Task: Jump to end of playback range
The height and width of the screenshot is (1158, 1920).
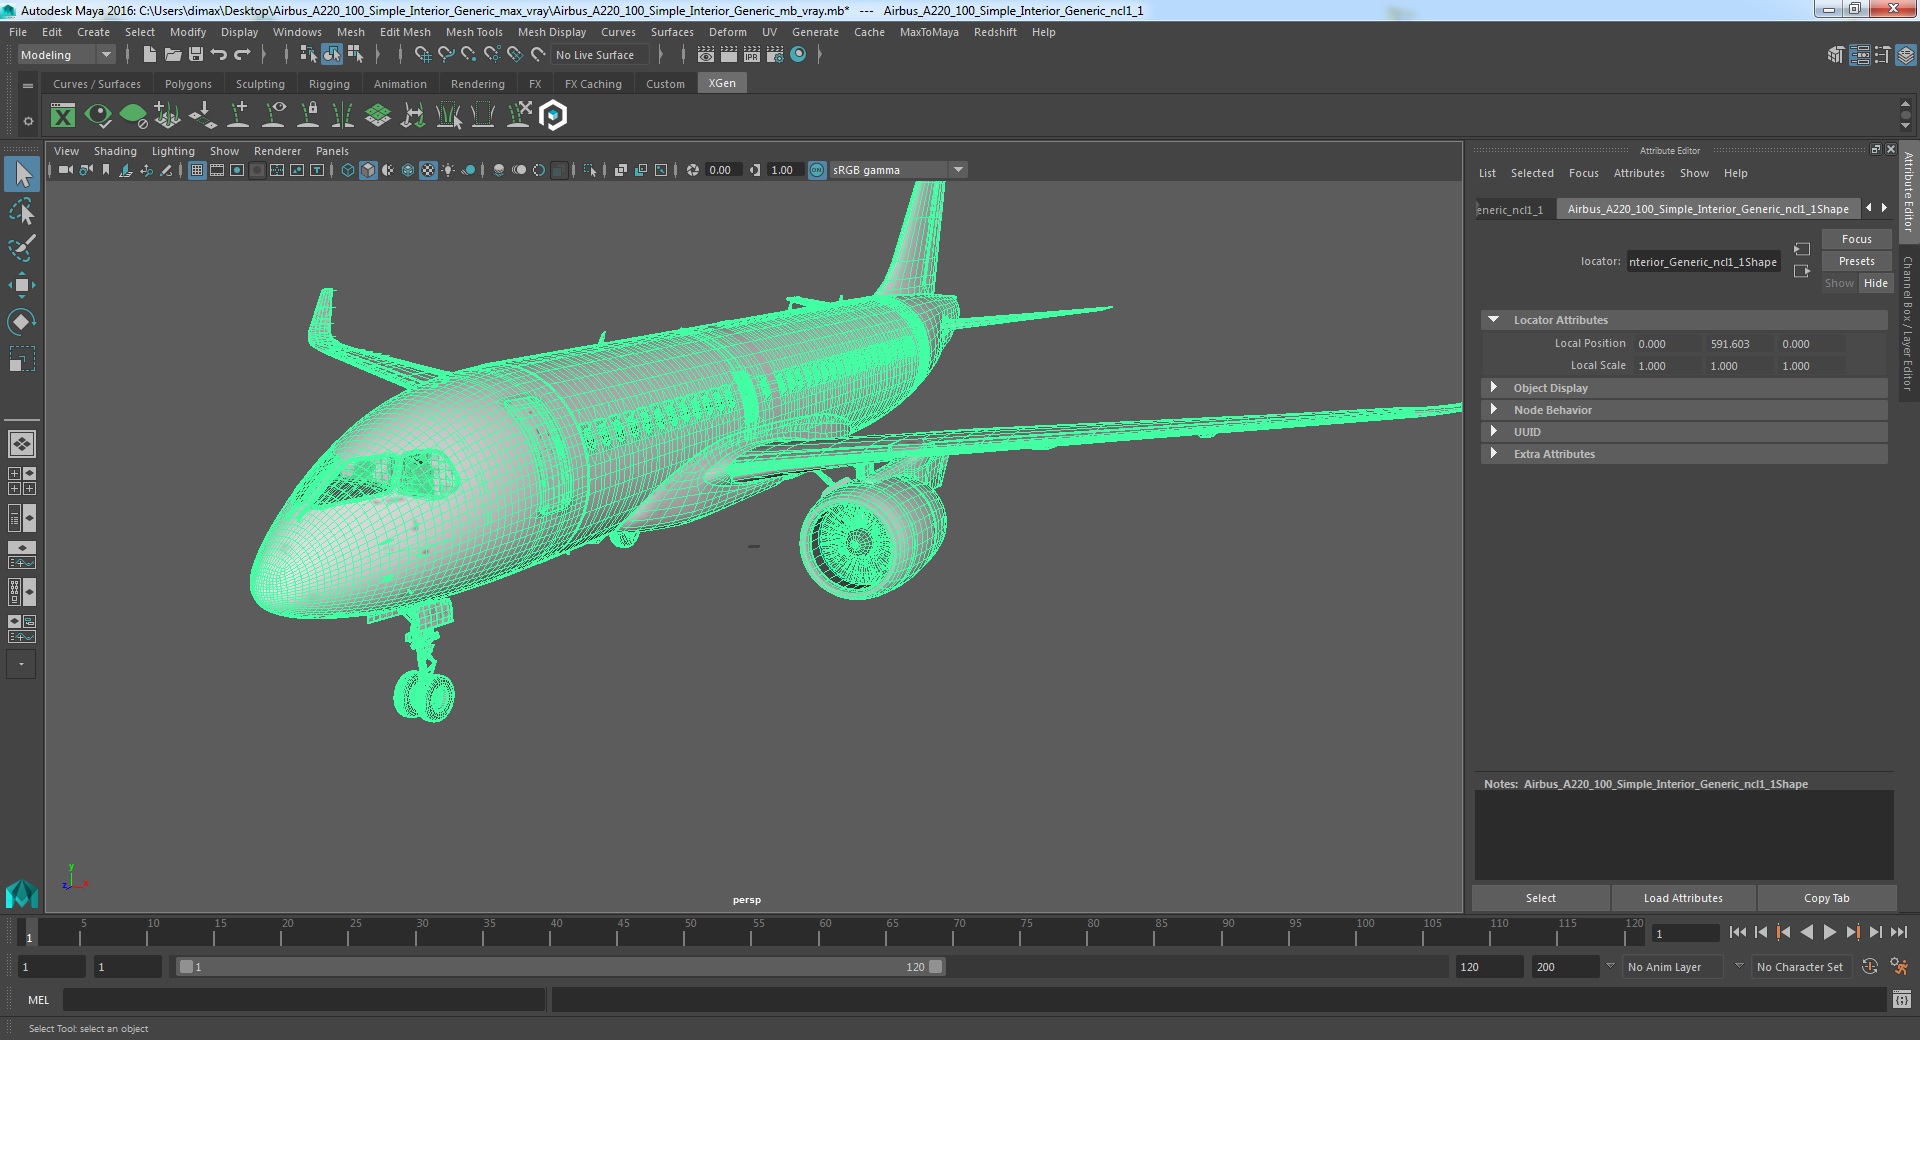Action: pos(1898,932)
